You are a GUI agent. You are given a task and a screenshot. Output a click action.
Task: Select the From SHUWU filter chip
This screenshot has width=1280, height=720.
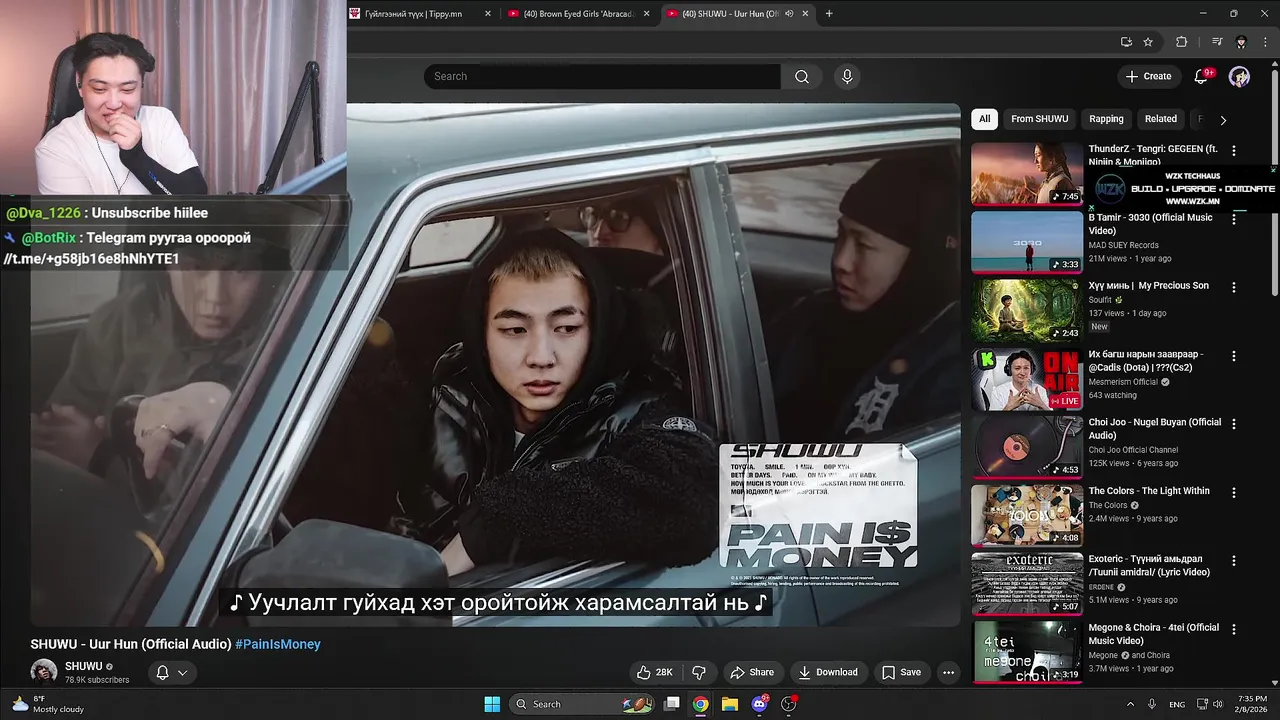[x=1039, y=119]
